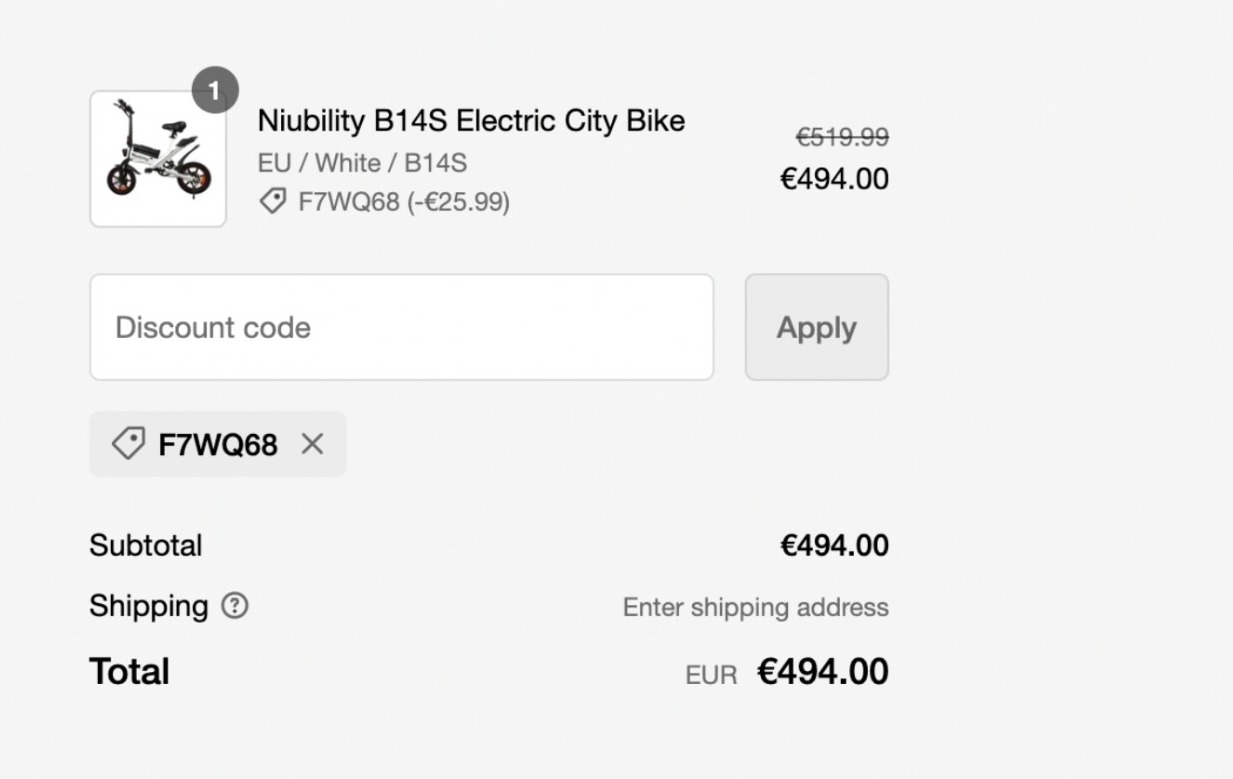Select the applied F7WQ68 discount pill
Image resolution: width=1233 pixels, height=779 pixels.
coord(217,444)
